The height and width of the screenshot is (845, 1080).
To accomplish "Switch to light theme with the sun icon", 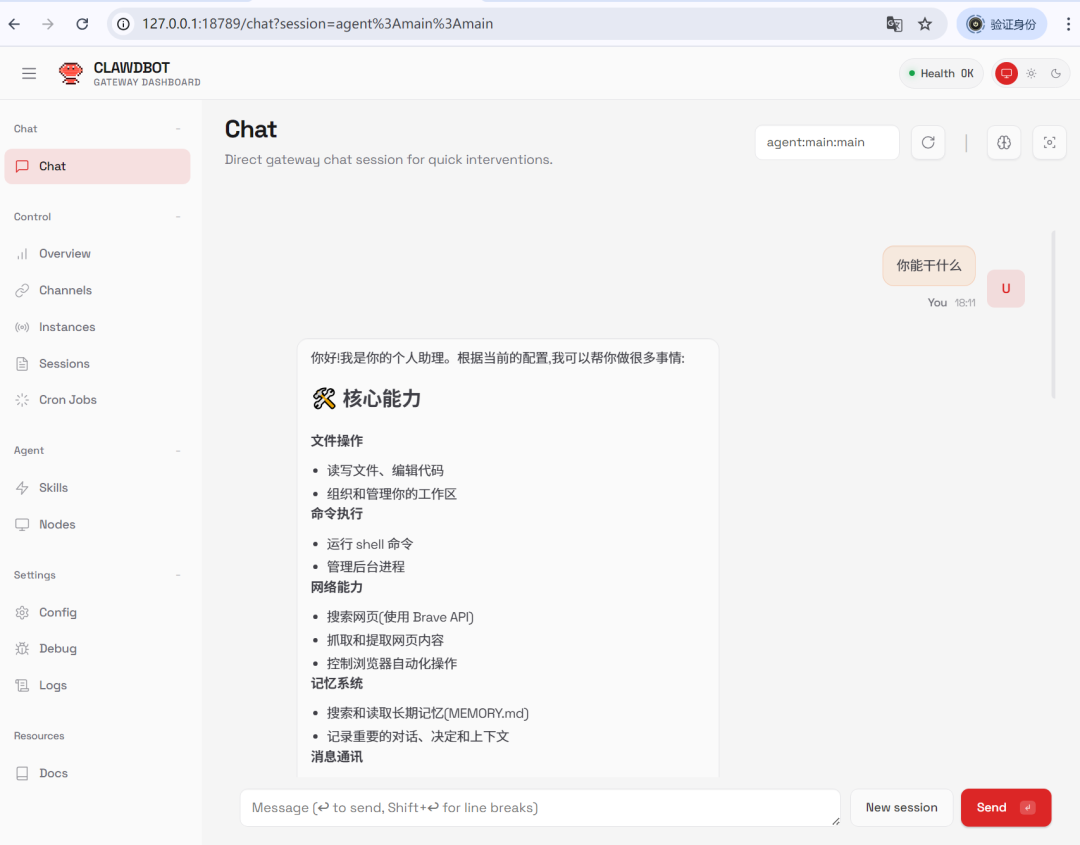I will [1031, 72].
